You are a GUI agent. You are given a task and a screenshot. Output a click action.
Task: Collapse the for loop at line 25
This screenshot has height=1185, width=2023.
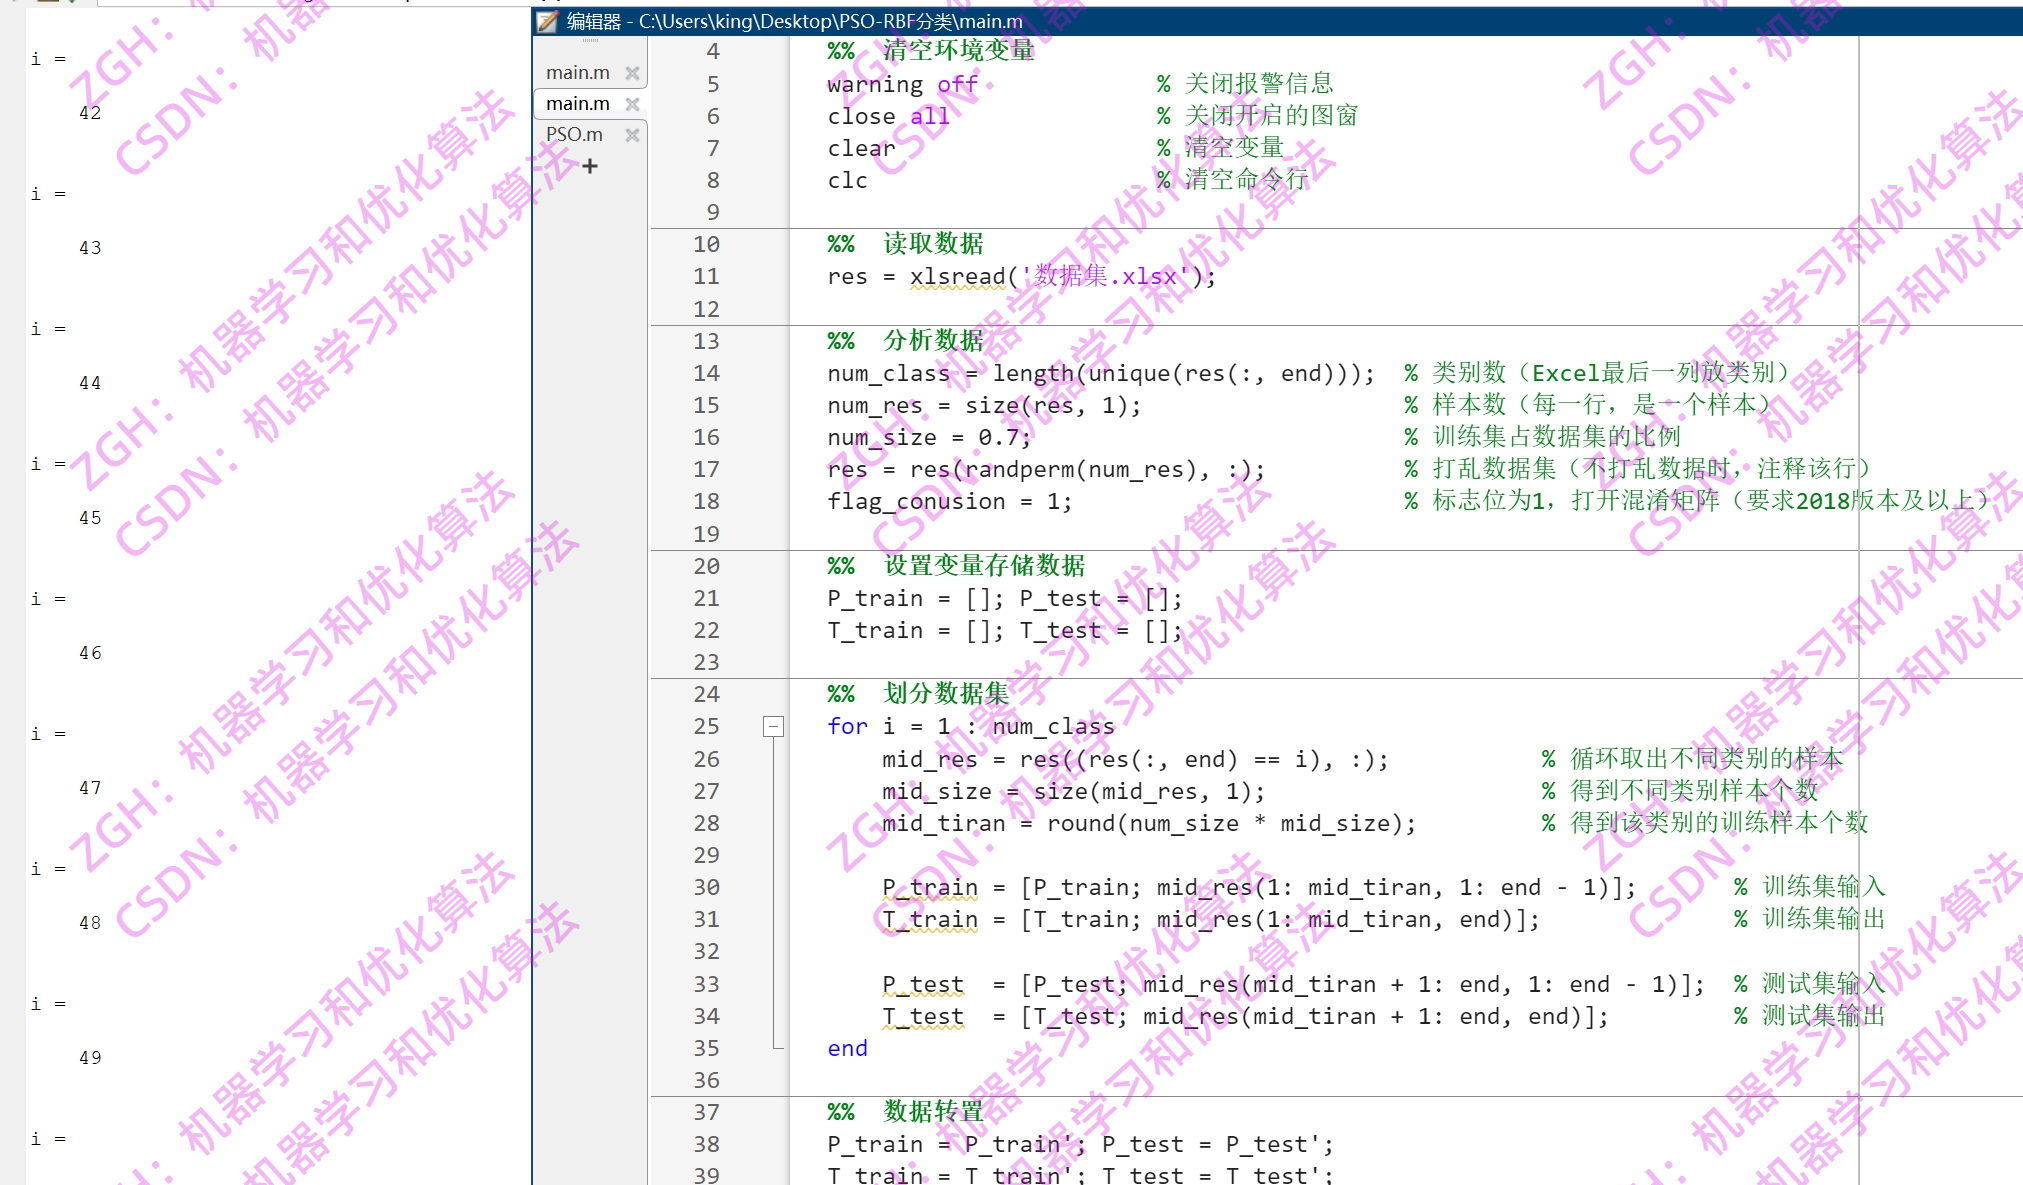point(773,727)
